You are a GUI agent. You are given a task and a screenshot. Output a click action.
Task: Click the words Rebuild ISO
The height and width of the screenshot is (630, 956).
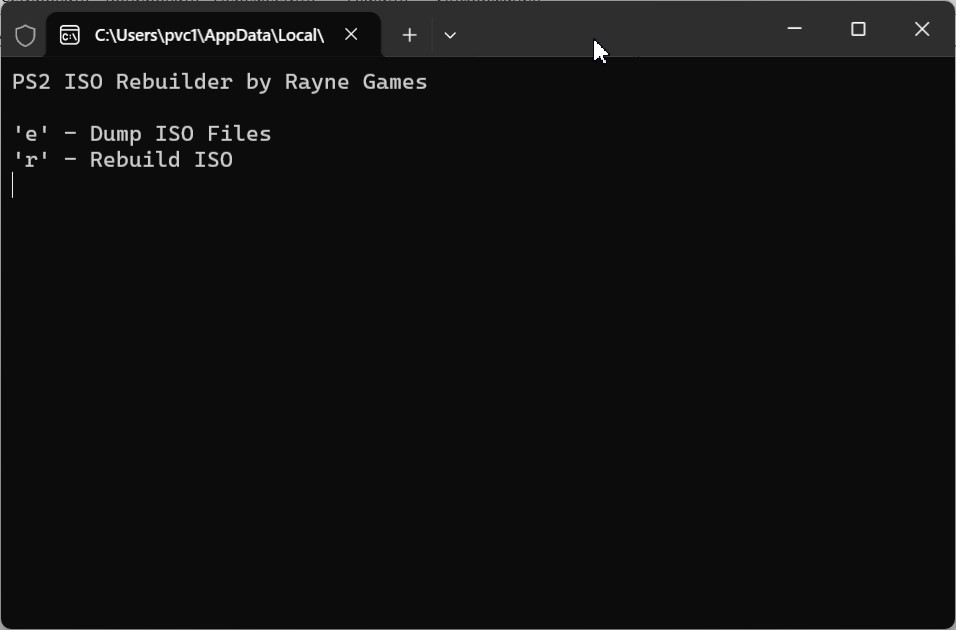pos(161,160)
